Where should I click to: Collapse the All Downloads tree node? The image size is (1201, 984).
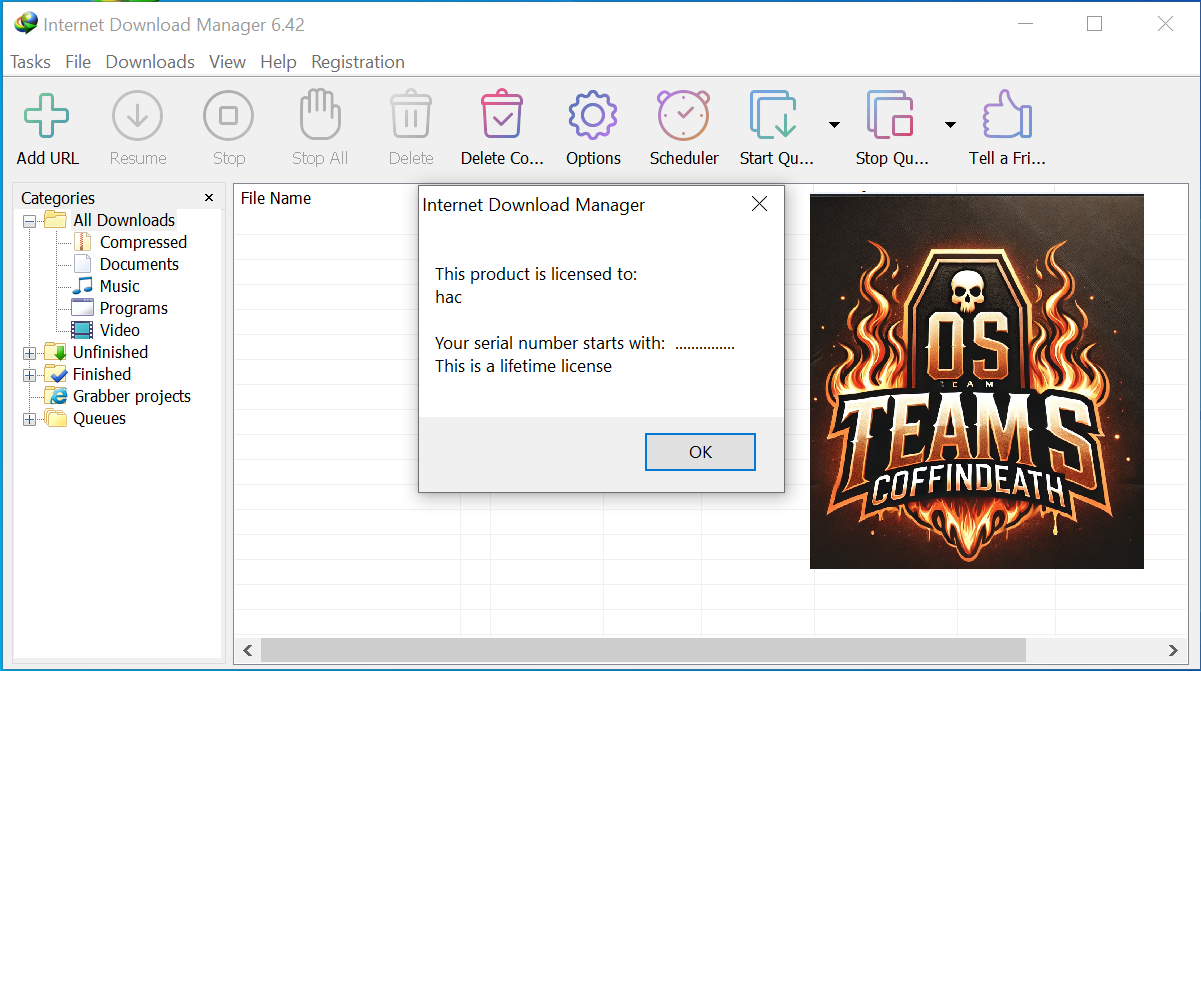tap(30, 221)
